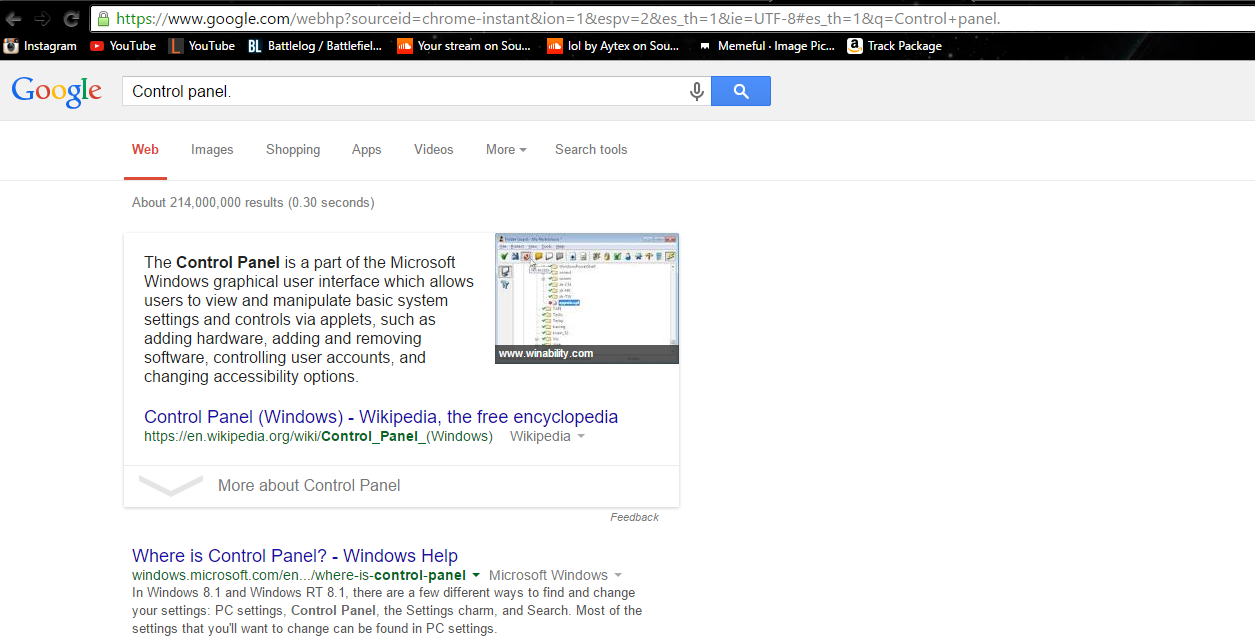Click 'About 214,000,000 results' text

(208, 203)
